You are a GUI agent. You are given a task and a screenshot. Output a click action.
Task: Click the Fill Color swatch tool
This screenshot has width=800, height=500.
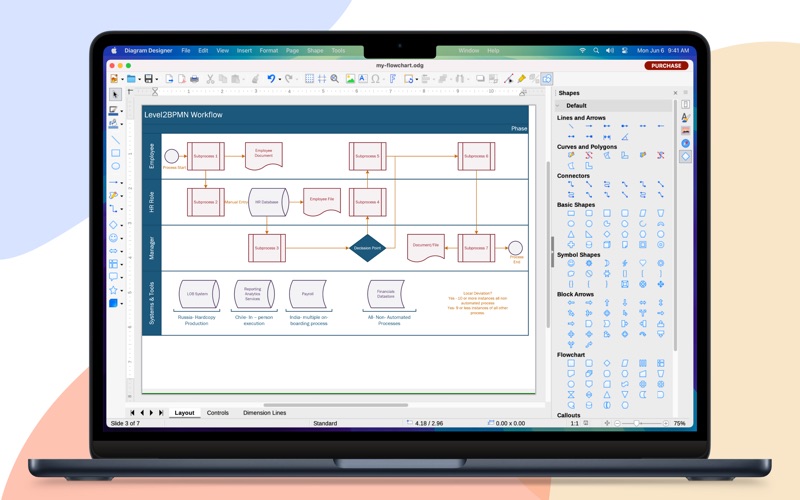click(x=113, y=123)
